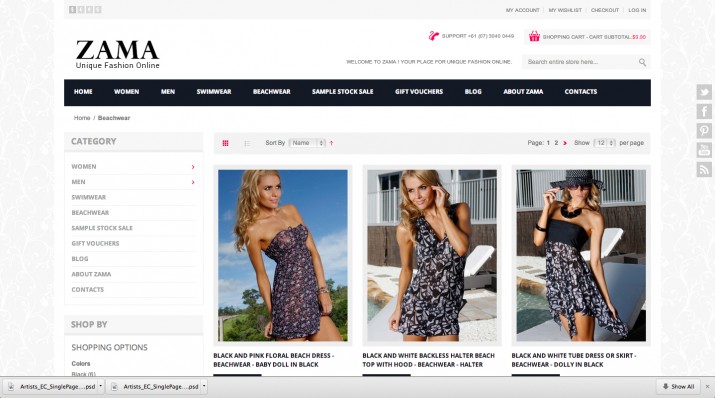This screenshot has width=715, height=398.
Task: Open the Sort By Name dropdown
Action: pos(307,143)
